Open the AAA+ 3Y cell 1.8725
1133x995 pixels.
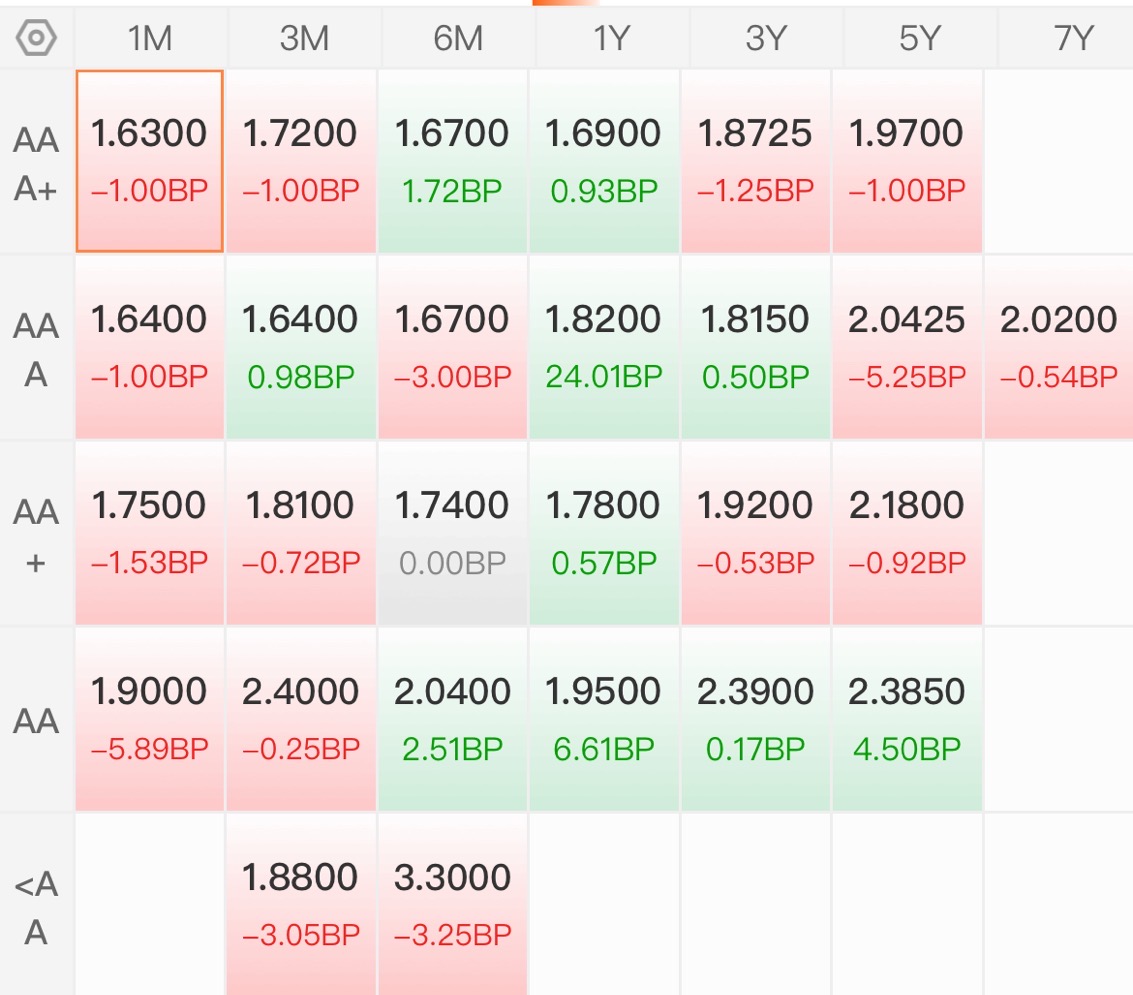pyautogui.click(x=755, y=161)
